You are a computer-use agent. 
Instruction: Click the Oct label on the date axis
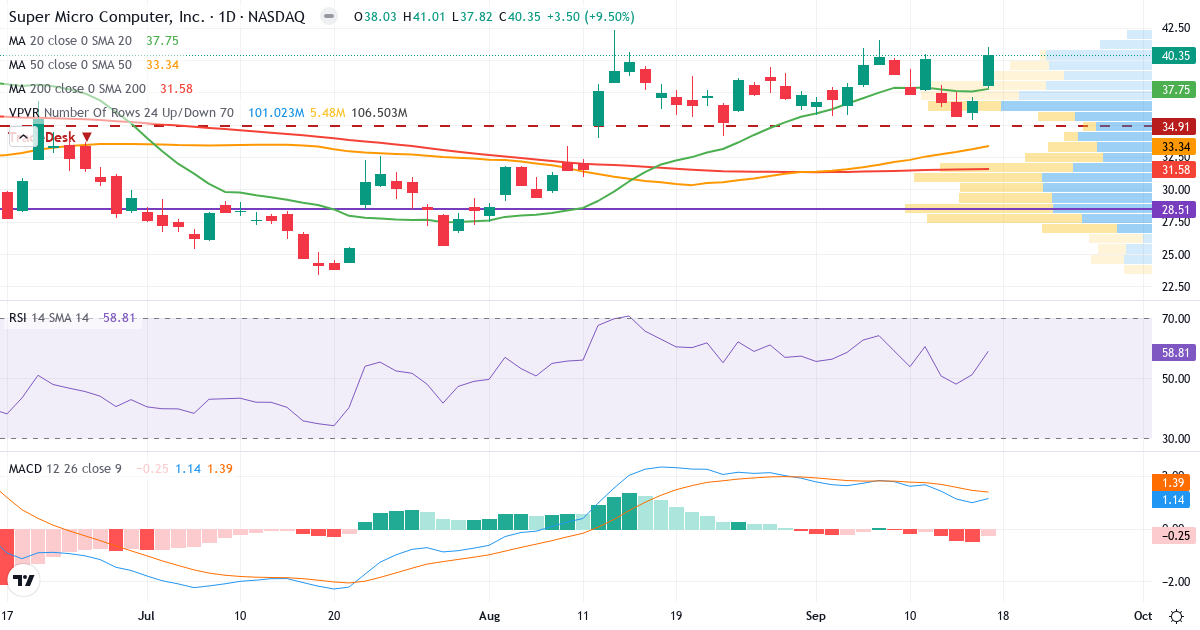(1143, 615)
